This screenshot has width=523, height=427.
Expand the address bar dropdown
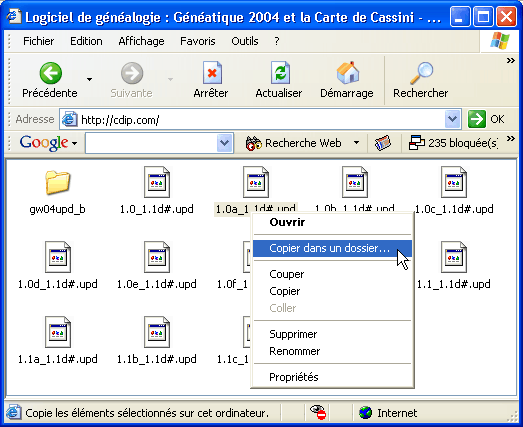(452, 119)
